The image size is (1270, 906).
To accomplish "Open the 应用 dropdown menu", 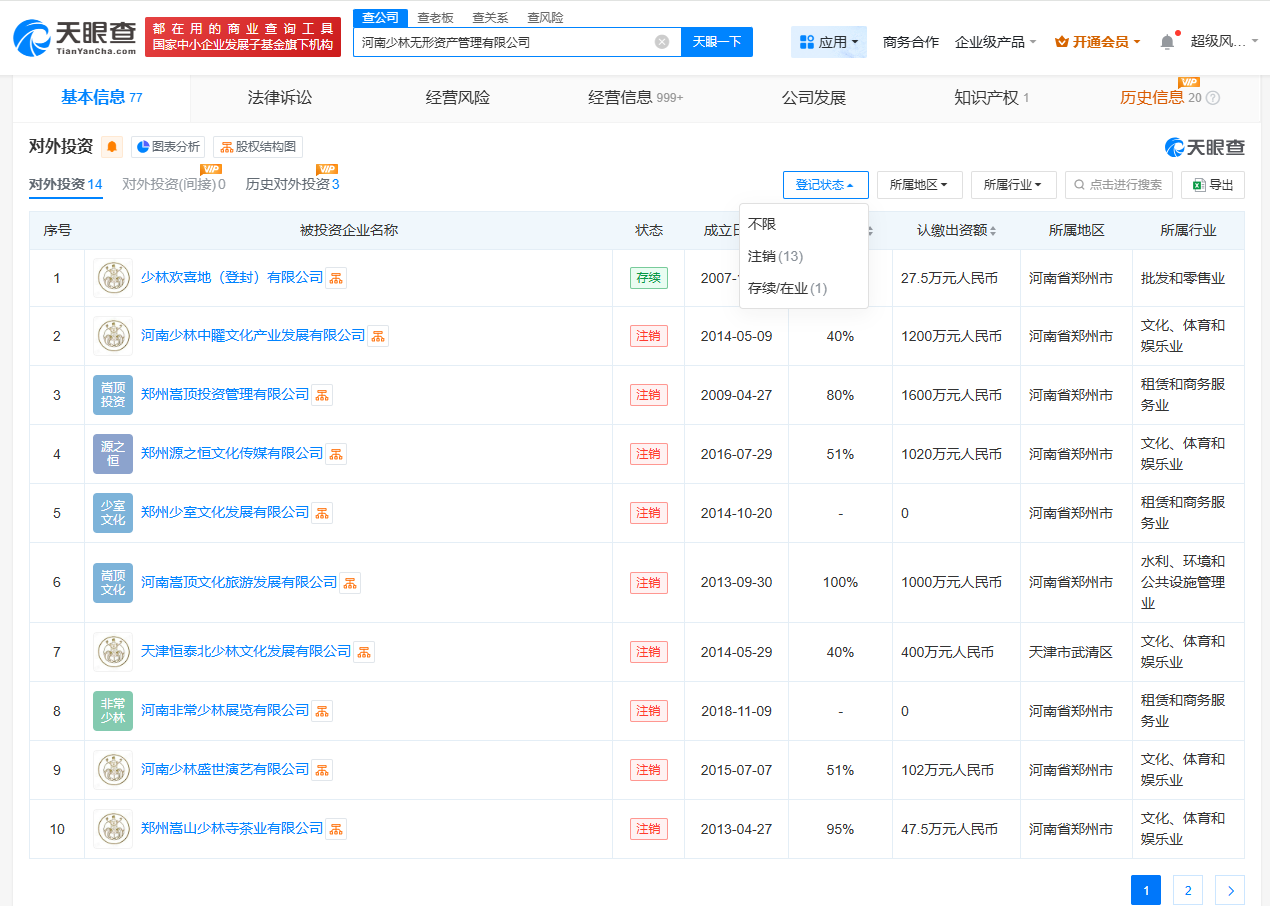I will pos(829,42).
